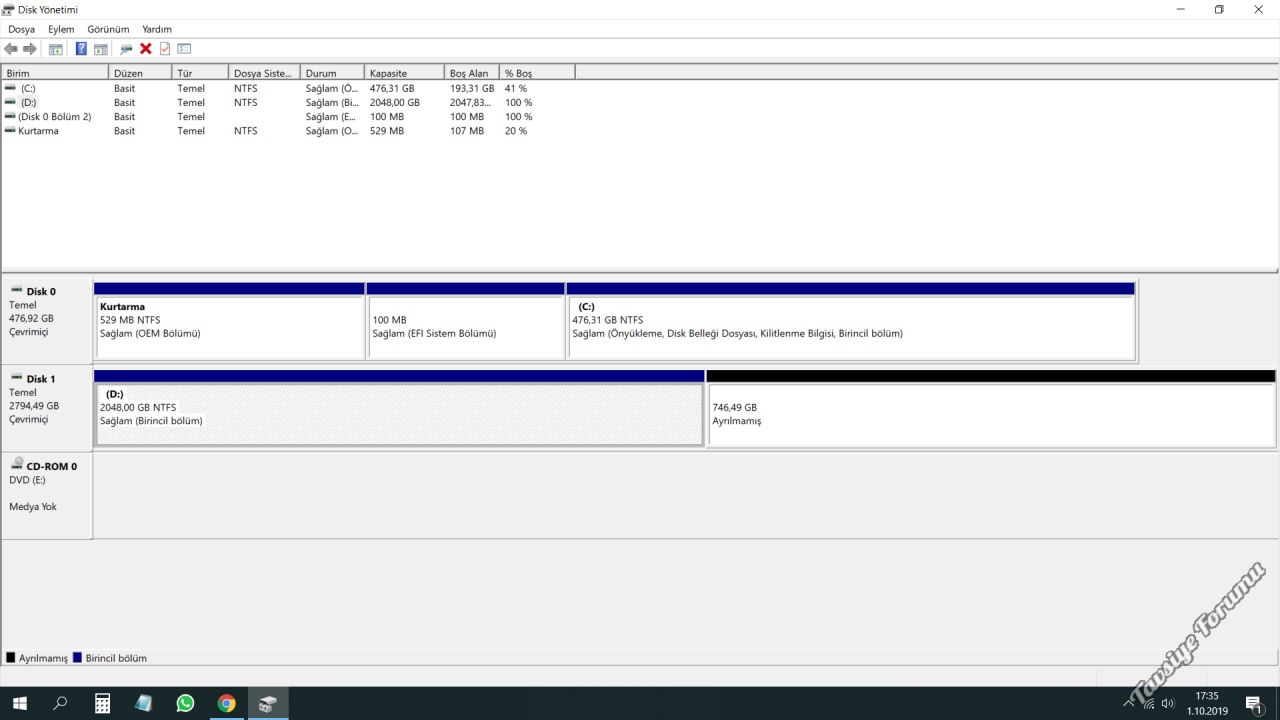Select the CD-ROM 0 label panel
Viewport: 1280px width, 720px height.
[47, 496]
